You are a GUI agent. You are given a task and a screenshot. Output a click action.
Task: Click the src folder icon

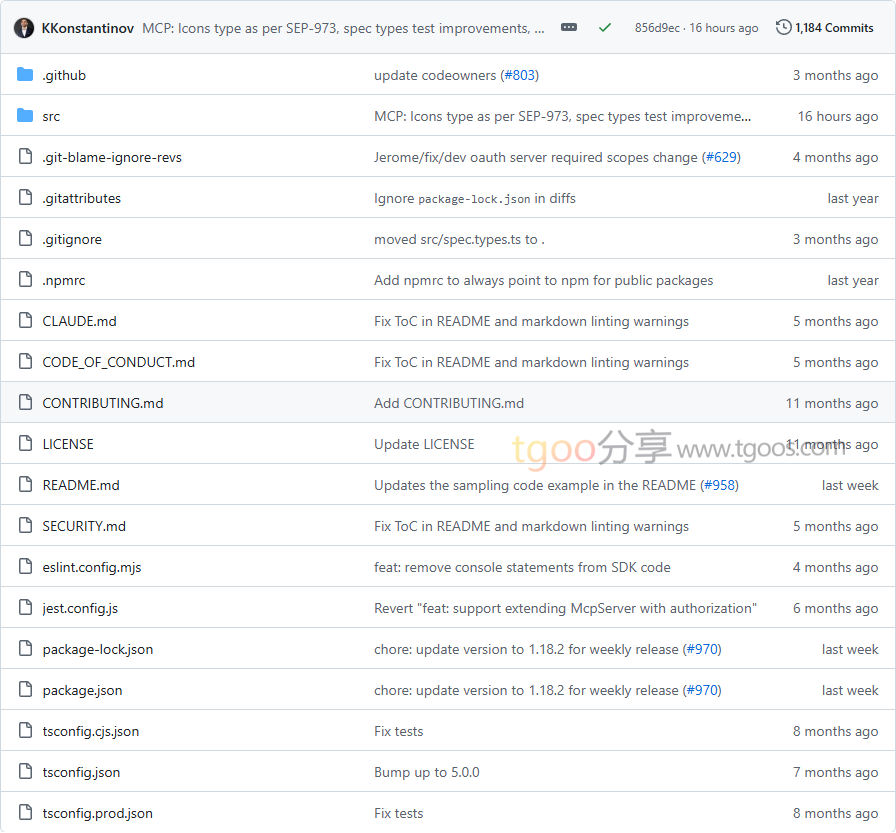[25, 116]
